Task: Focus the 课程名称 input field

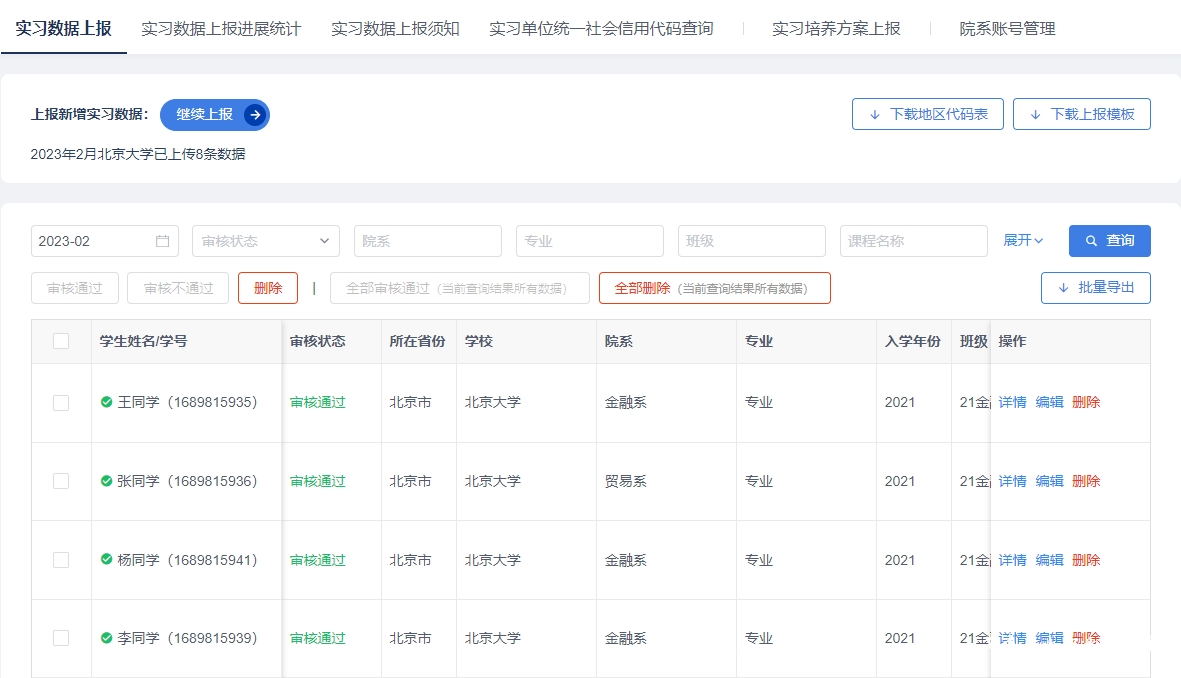Action: coord(913,241)
